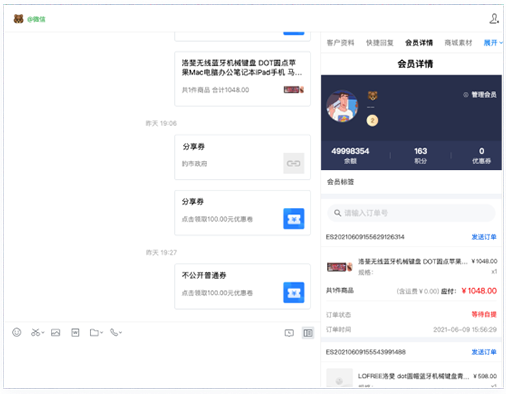Expand more tabs with 展开
Image resolution: width=507 pixels, height=394 pixels.
493,43
